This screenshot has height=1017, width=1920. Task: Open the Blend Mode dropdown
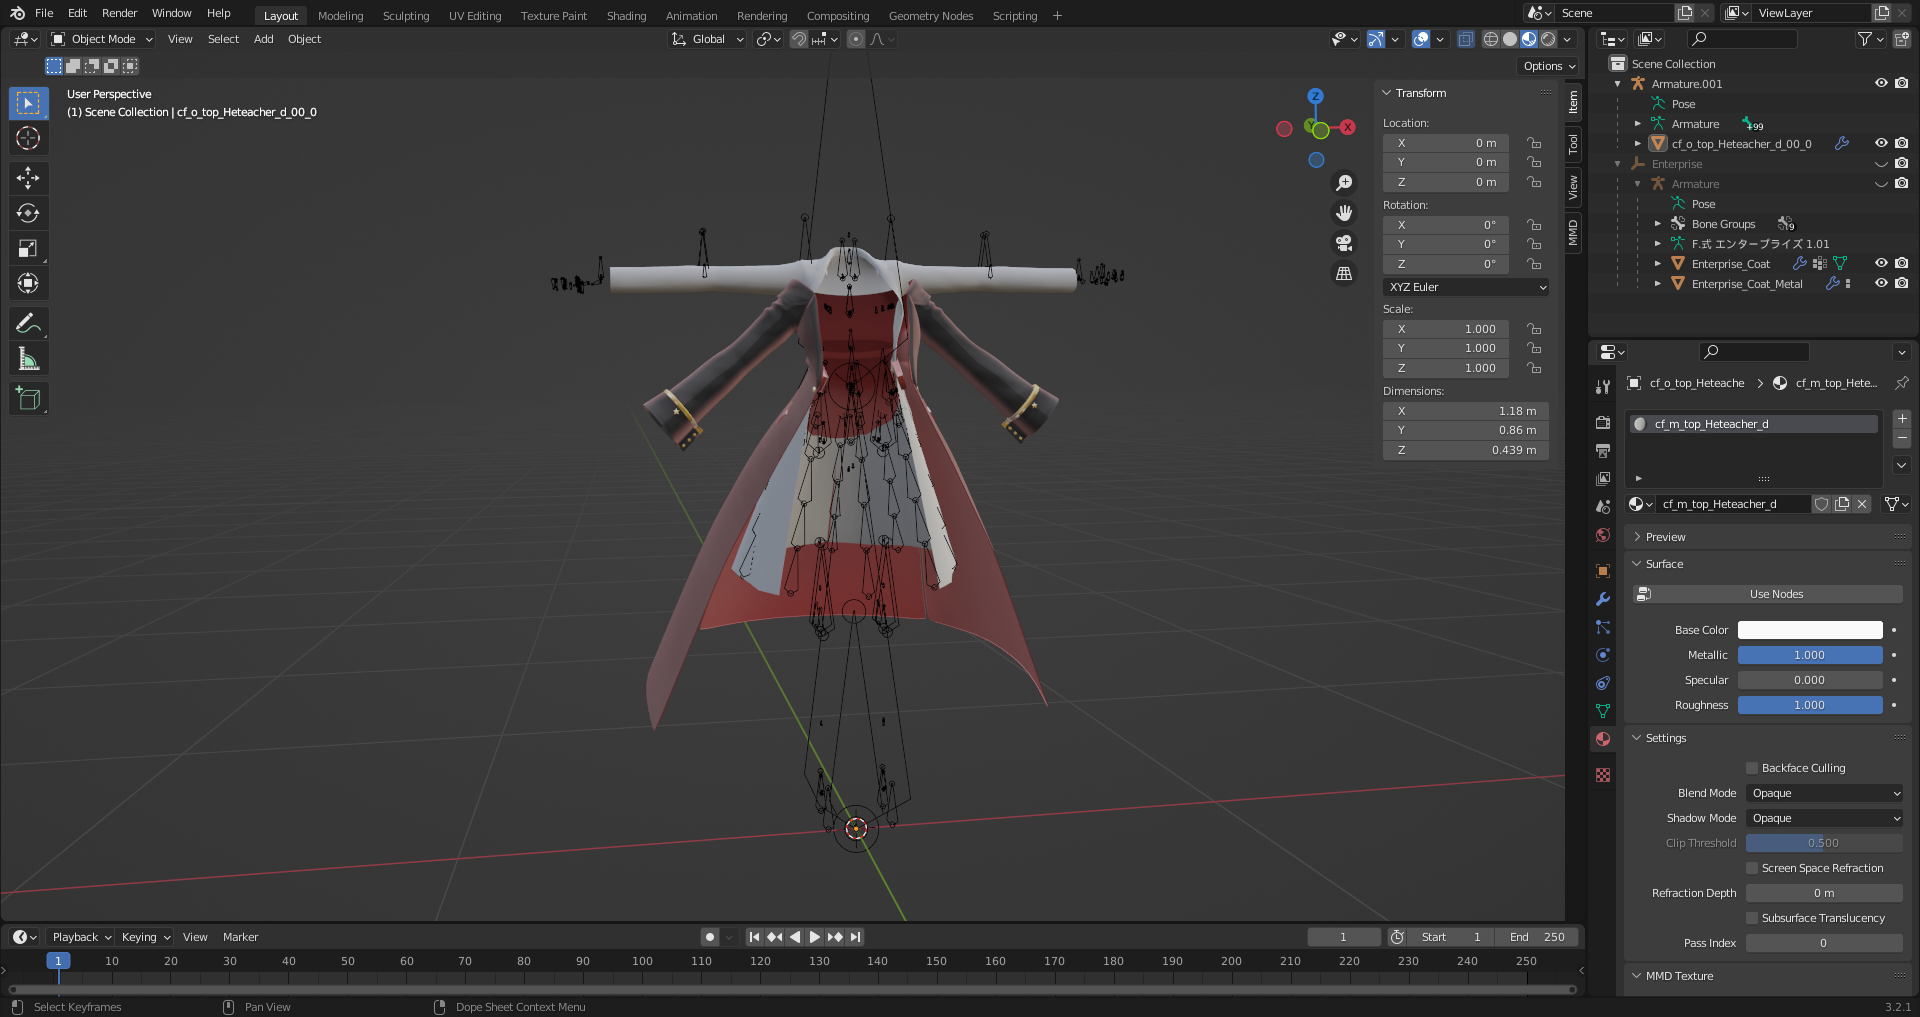pos(1824,793)
